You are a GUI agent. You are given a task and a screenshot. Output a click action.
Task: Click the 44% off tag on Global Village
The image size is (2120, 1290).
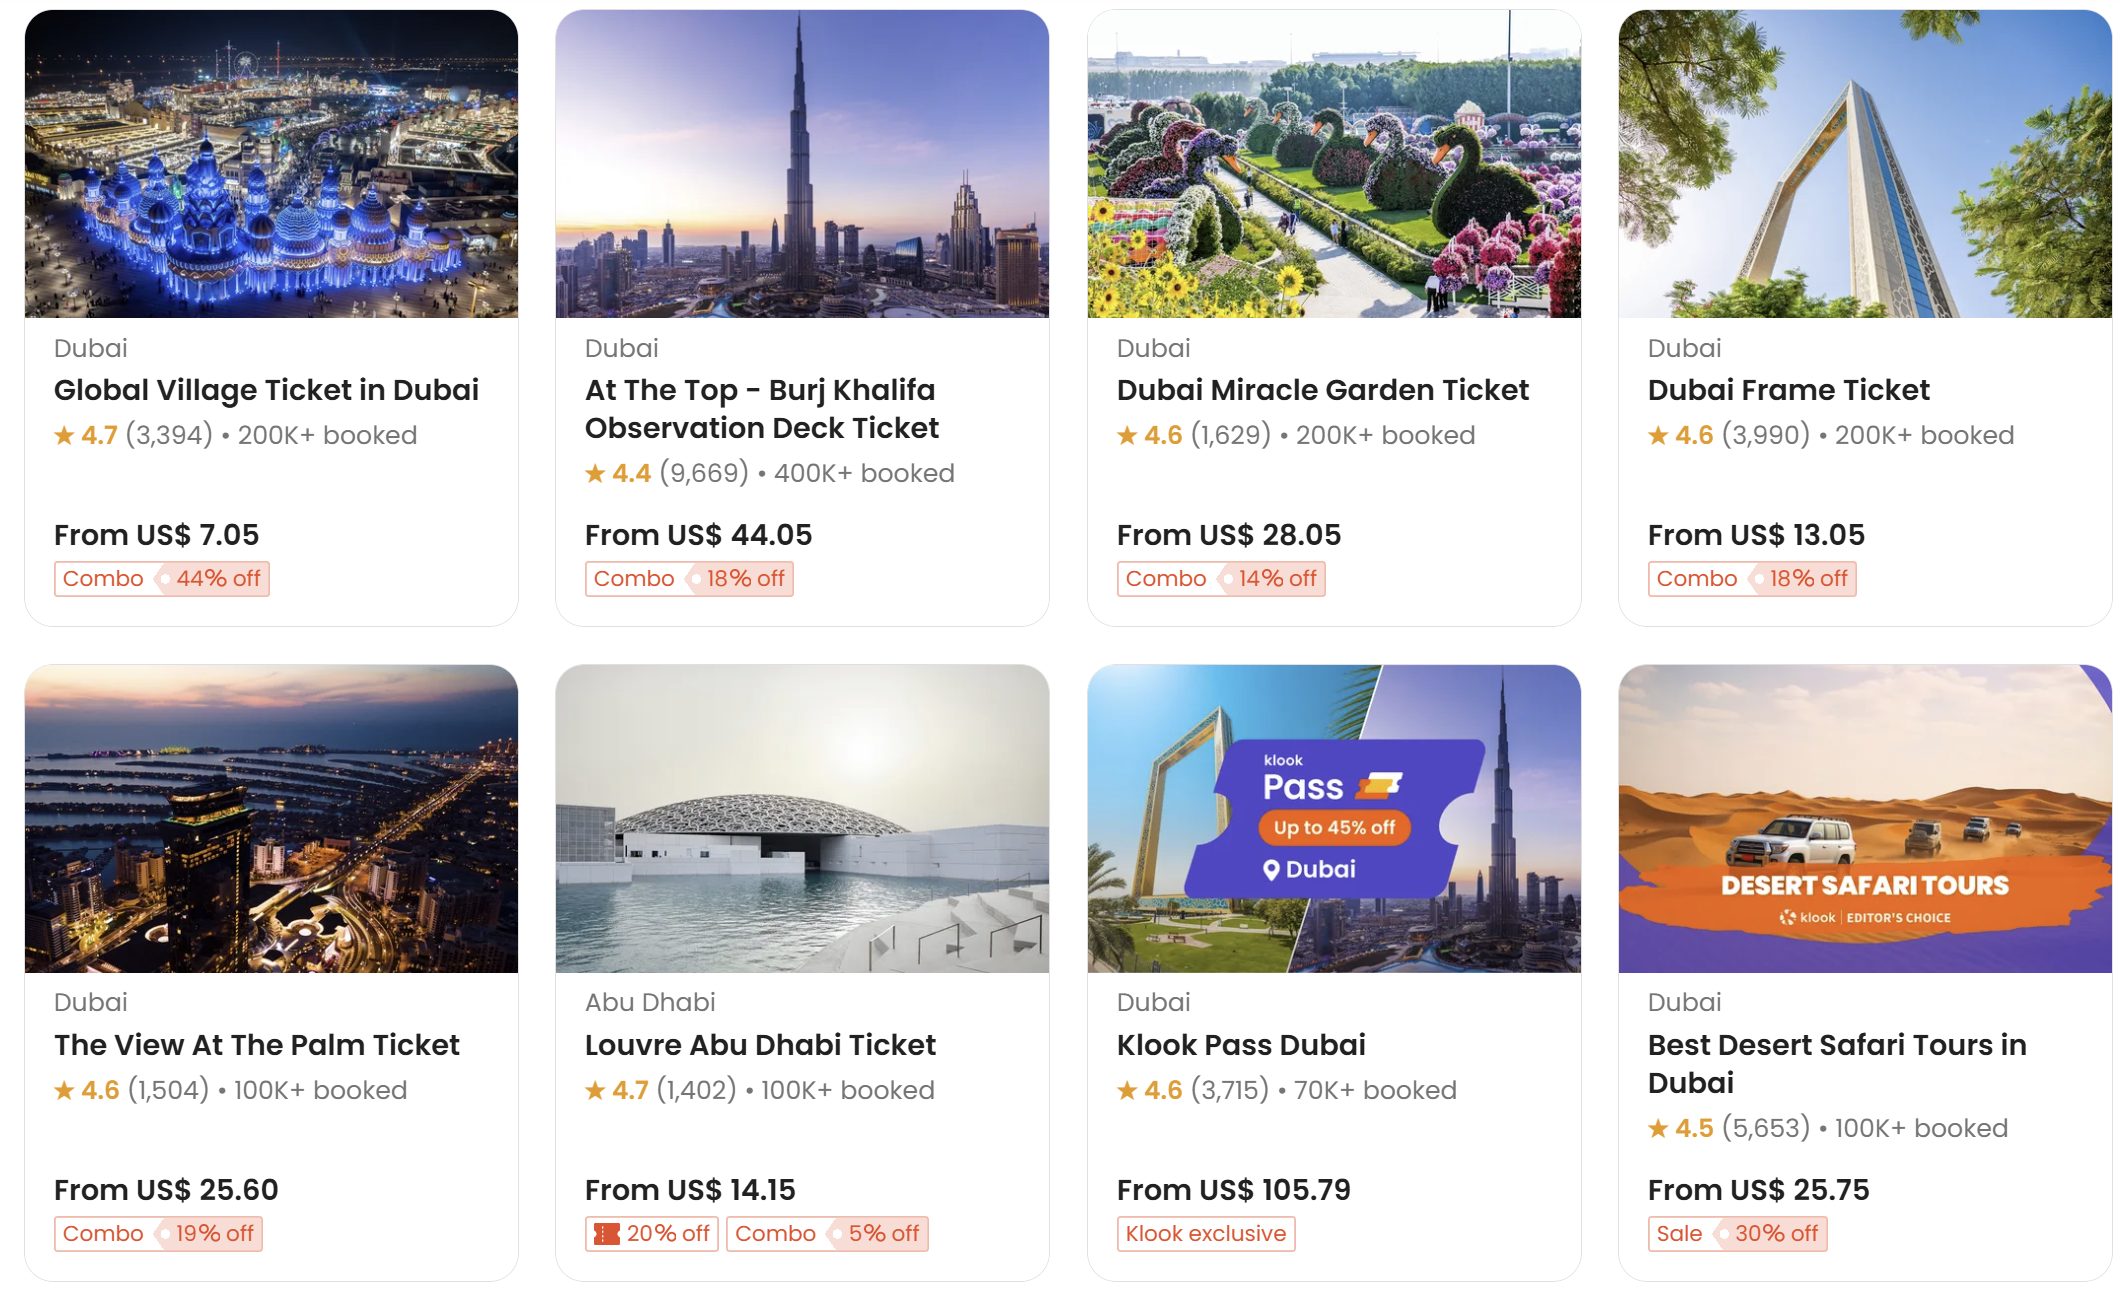[x=217, y=579]
